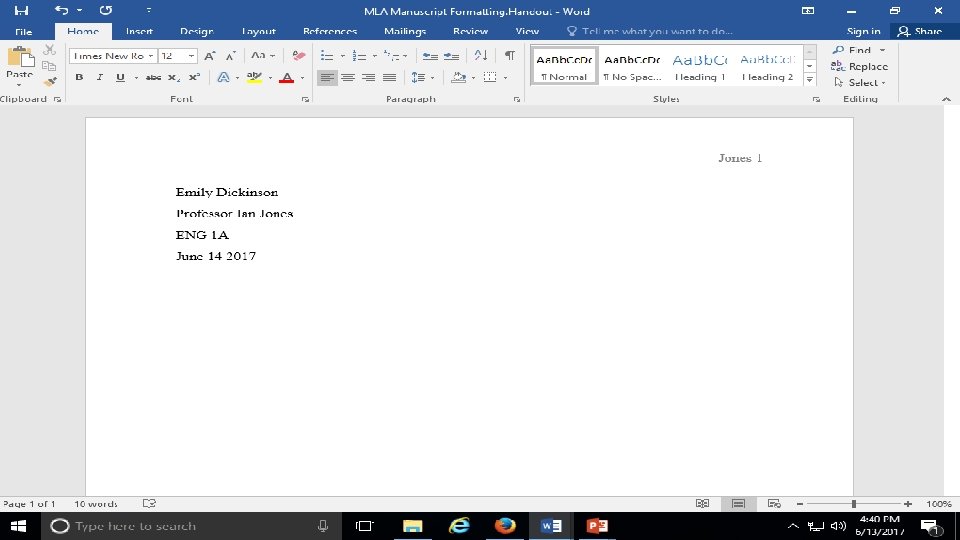This screenshot has width=960, height=540.
Task: Click Replace in Editing group
Action: [860, 66]
